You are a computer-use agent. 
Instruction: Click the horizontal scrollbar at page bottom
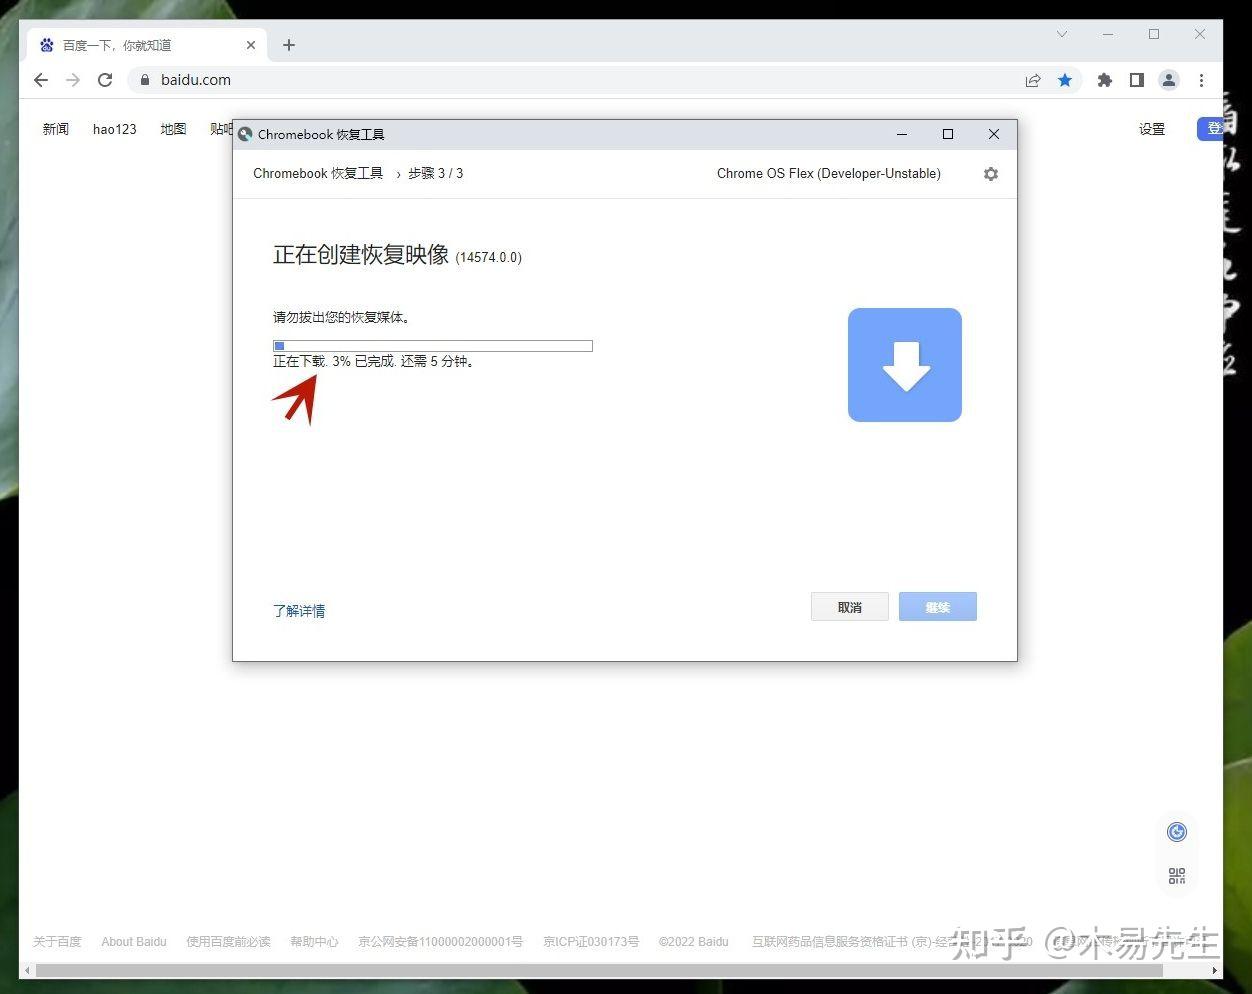click(598, 971)
